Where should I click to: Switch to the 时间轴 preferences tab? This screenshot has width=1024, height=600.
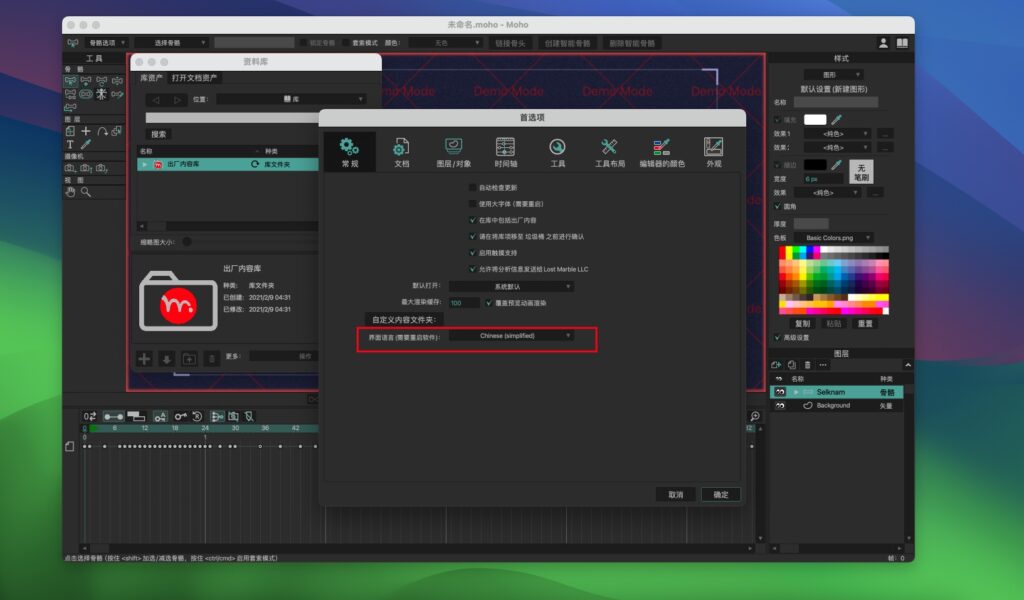[x=505, y=152]
